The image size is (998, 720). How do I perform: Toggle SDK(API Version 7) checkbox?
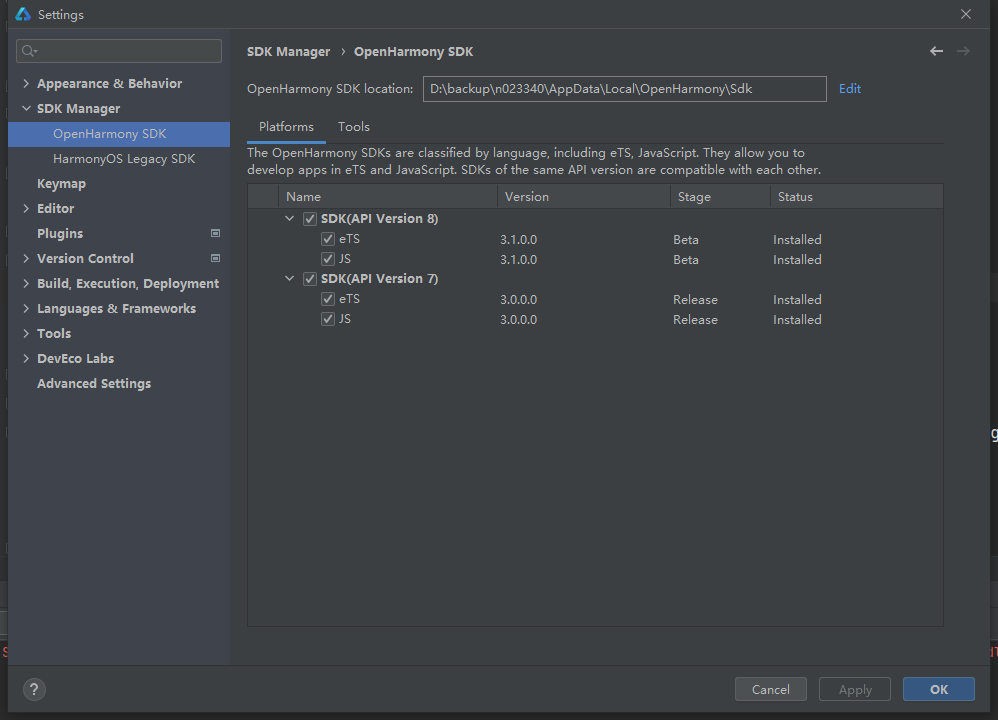pyautogui.click(x=310, y=279)
